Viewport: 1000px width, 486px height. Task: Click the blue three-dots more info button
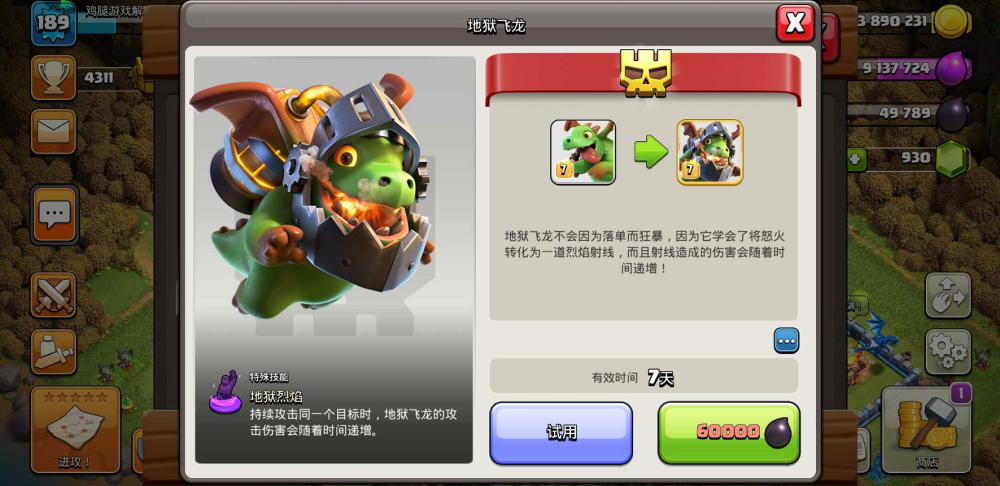pos(786,341)
